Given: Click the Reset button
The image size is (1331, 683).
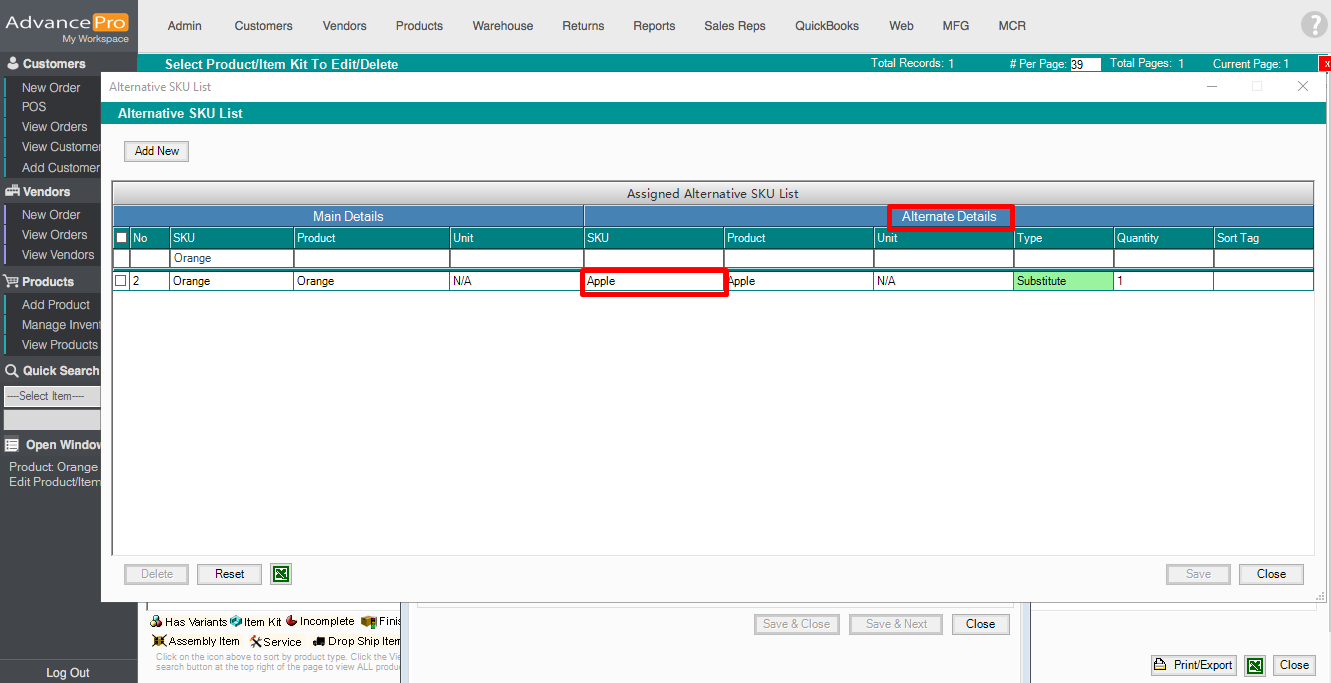Looking at the screenshot, I should (x=229, y=574).
